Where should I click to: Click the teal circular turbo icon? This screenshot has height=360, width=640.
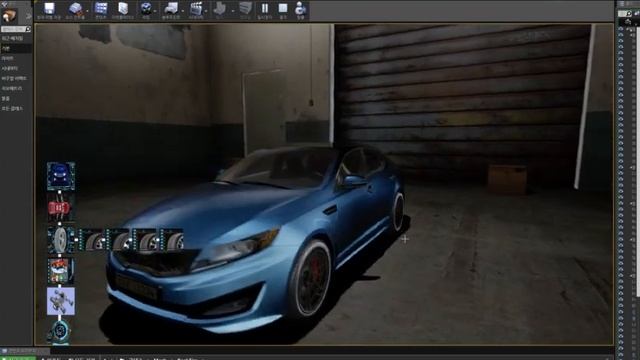point(60,332)
